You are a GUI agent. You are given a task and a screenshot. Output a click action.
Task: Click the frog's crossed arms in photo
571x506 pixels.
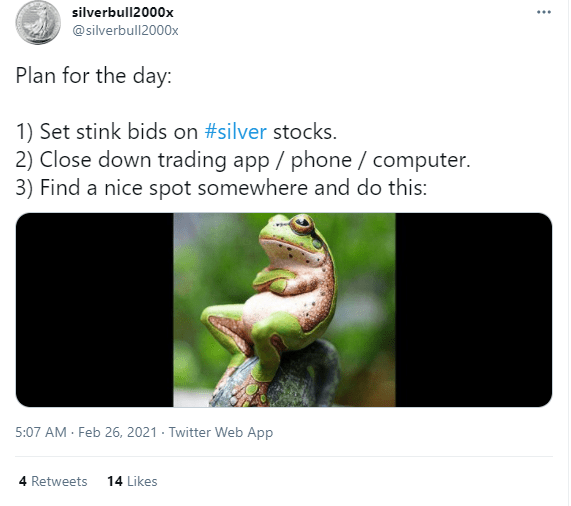coord(275,280)
